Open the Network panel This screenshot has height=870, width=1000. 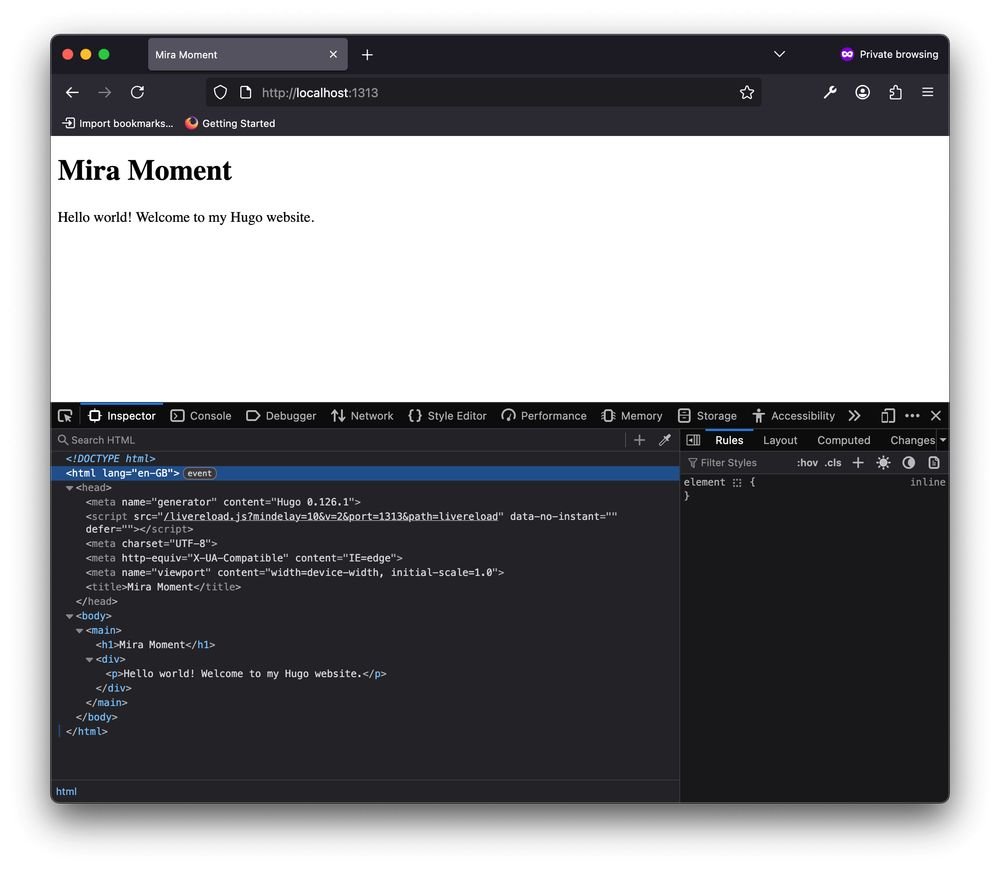point(362,416)
